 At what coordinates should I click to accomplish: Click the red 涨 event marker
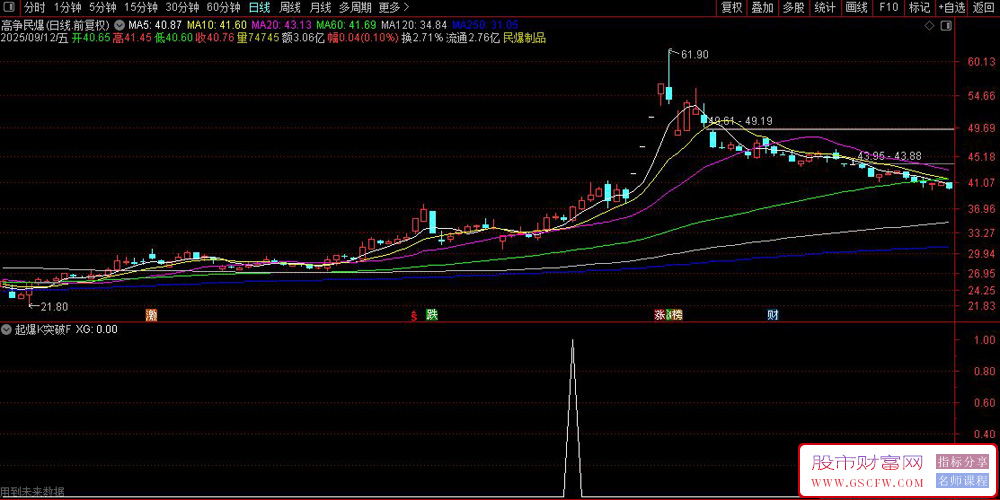click(x=659, y=314)
